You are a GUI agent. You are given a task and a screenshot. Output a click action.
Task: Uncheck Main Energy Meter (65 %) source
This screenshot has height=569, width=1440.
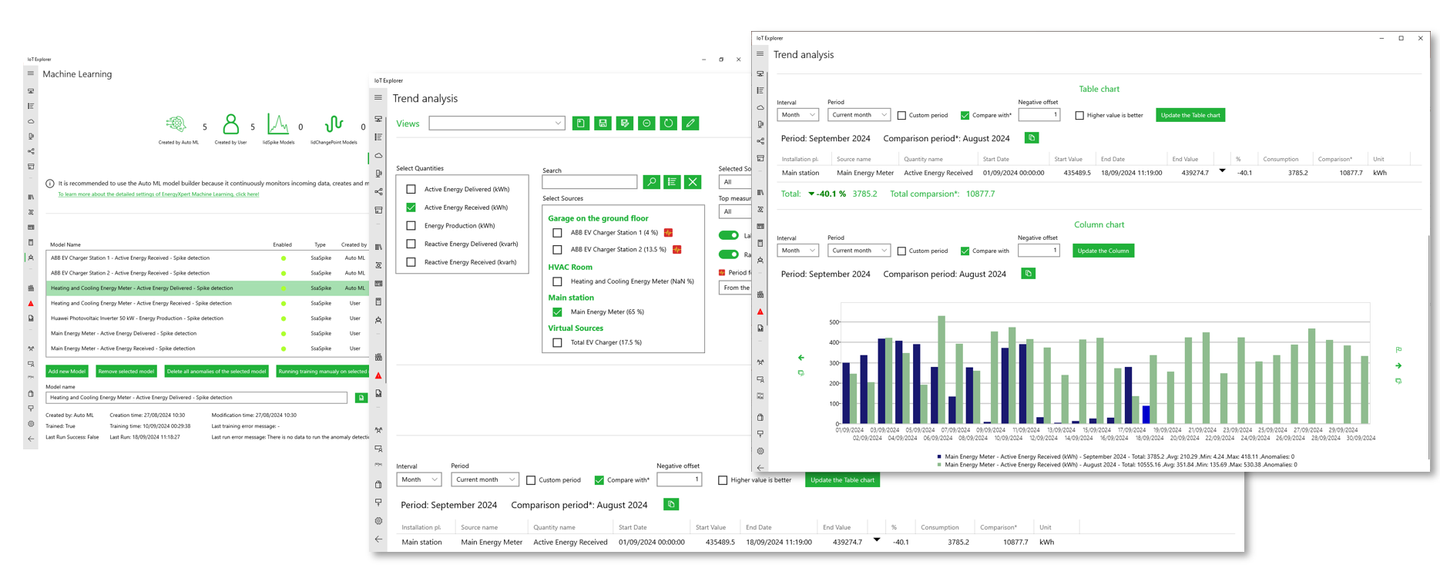coord(557,312)
